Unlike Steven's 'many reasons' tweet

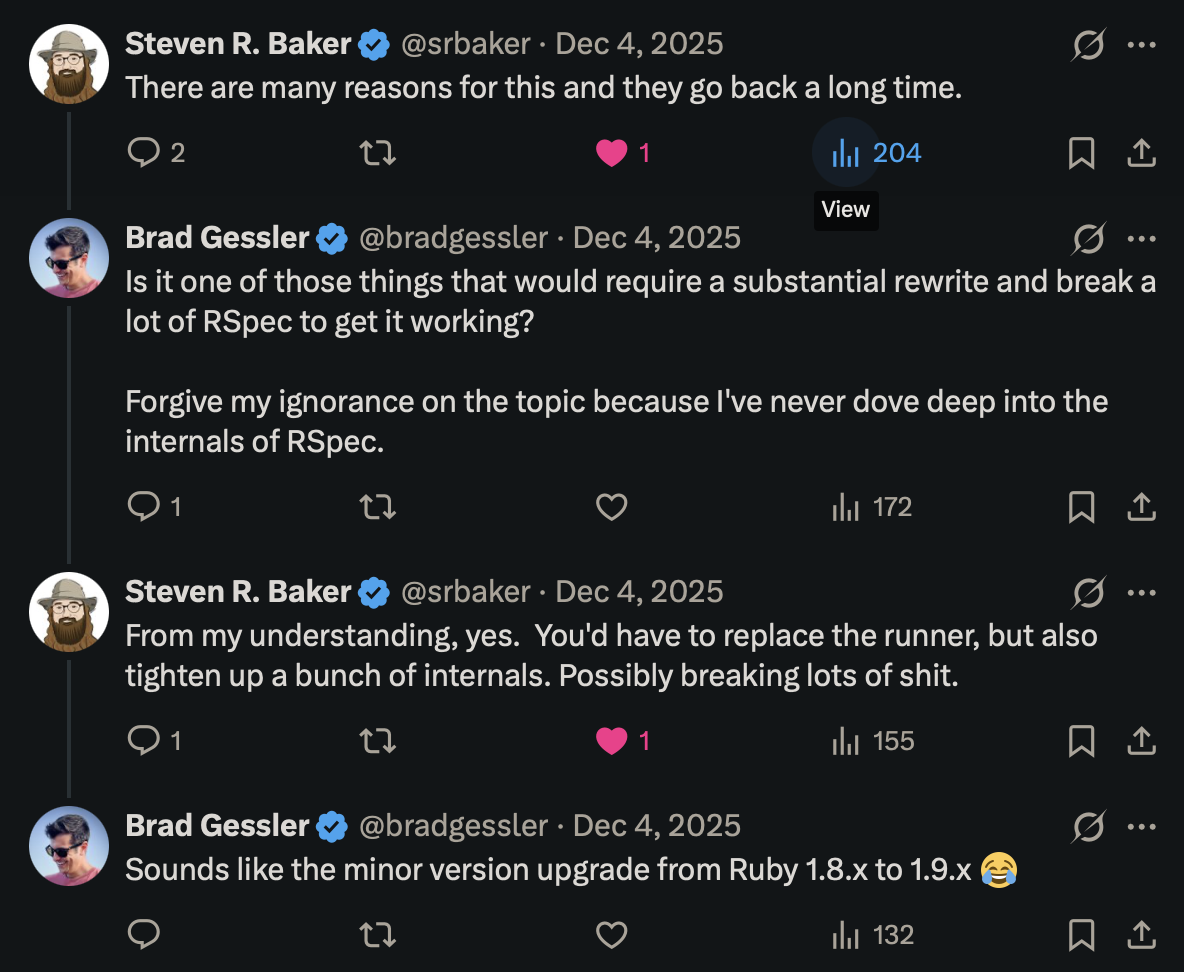click(x=611, y=153)
